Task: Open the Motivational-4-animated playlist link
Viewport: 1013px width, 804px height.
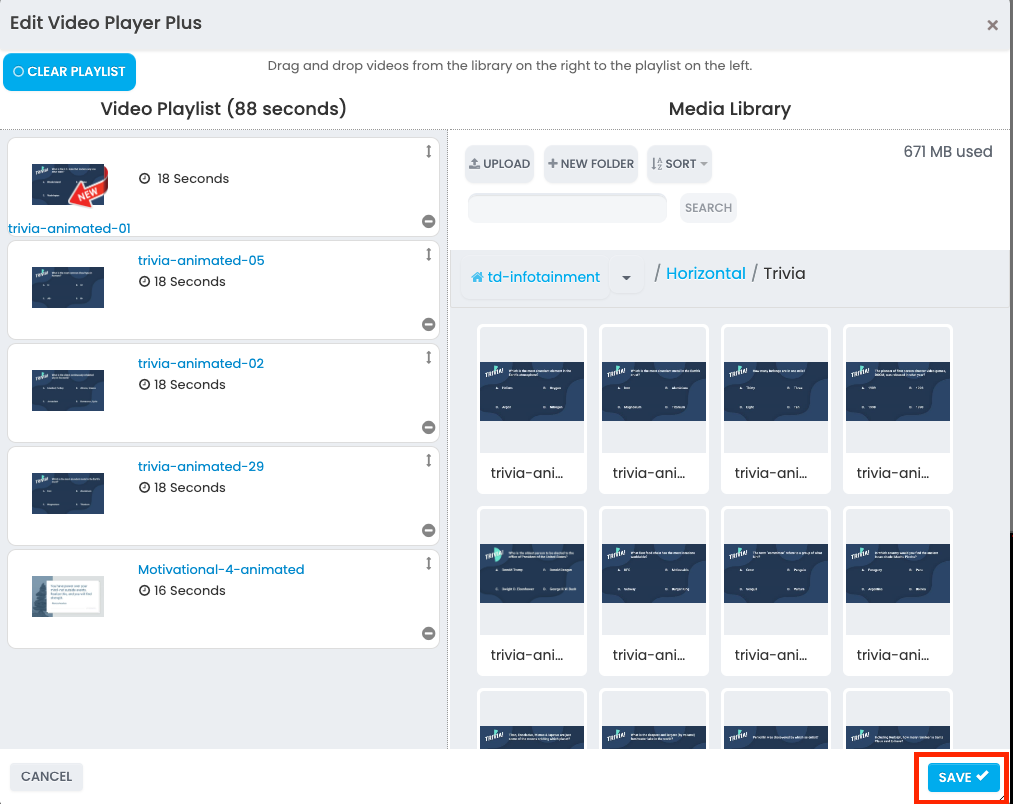Action: (221, 569)
